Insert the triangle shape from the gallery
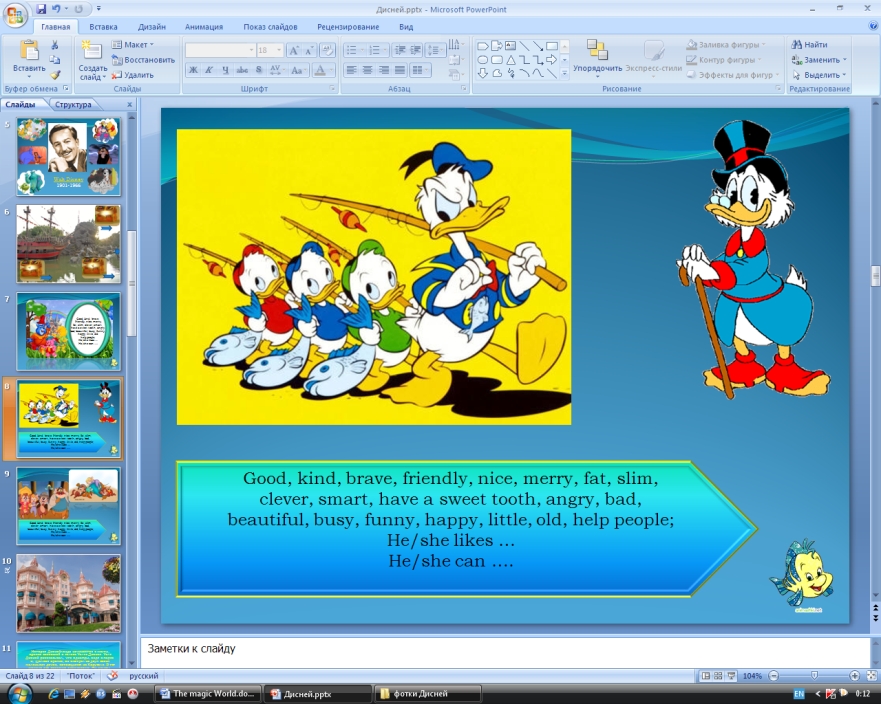 pyautogui.click(x=510, y=60)
